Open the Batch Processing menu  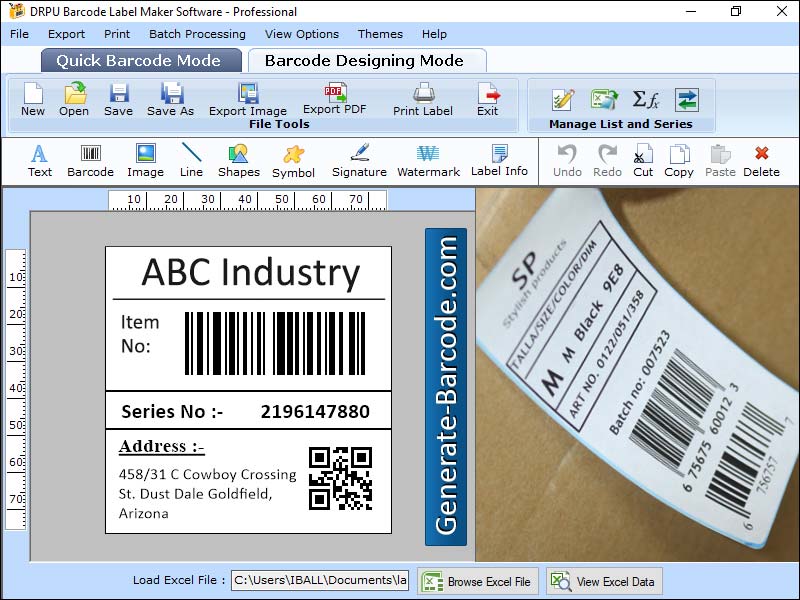[196, 34]
